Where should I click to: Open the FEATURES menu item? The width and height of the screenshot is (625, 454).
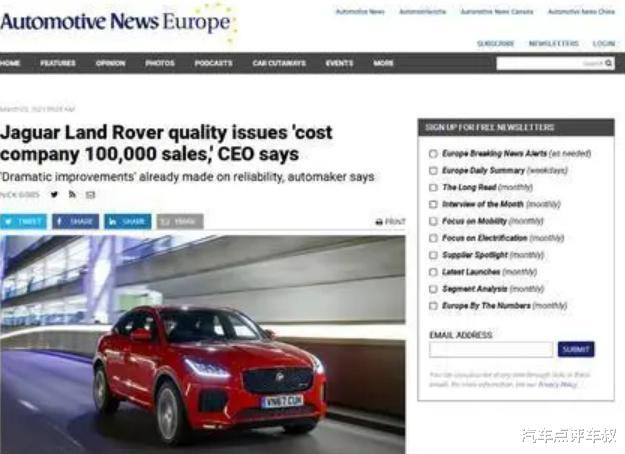pyautogui.click(x=58, y=63)
